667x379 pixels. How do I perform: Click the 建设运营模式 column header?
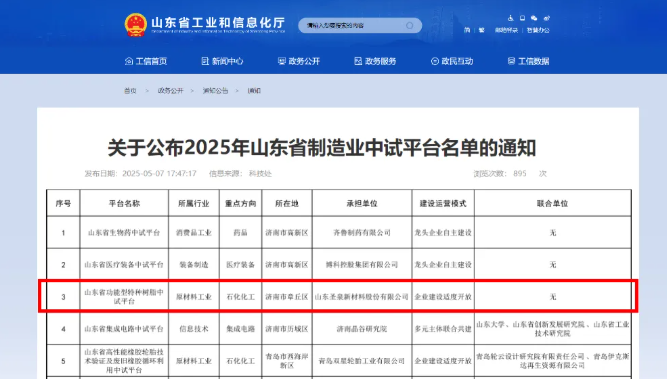(x=443, y=203)
